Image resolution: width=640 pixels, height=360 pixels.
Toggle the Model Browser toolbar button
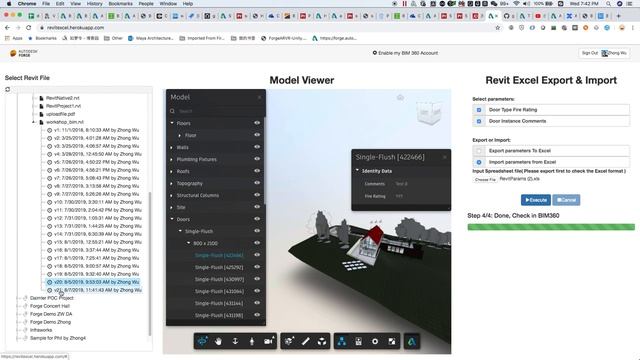(342, 341)
